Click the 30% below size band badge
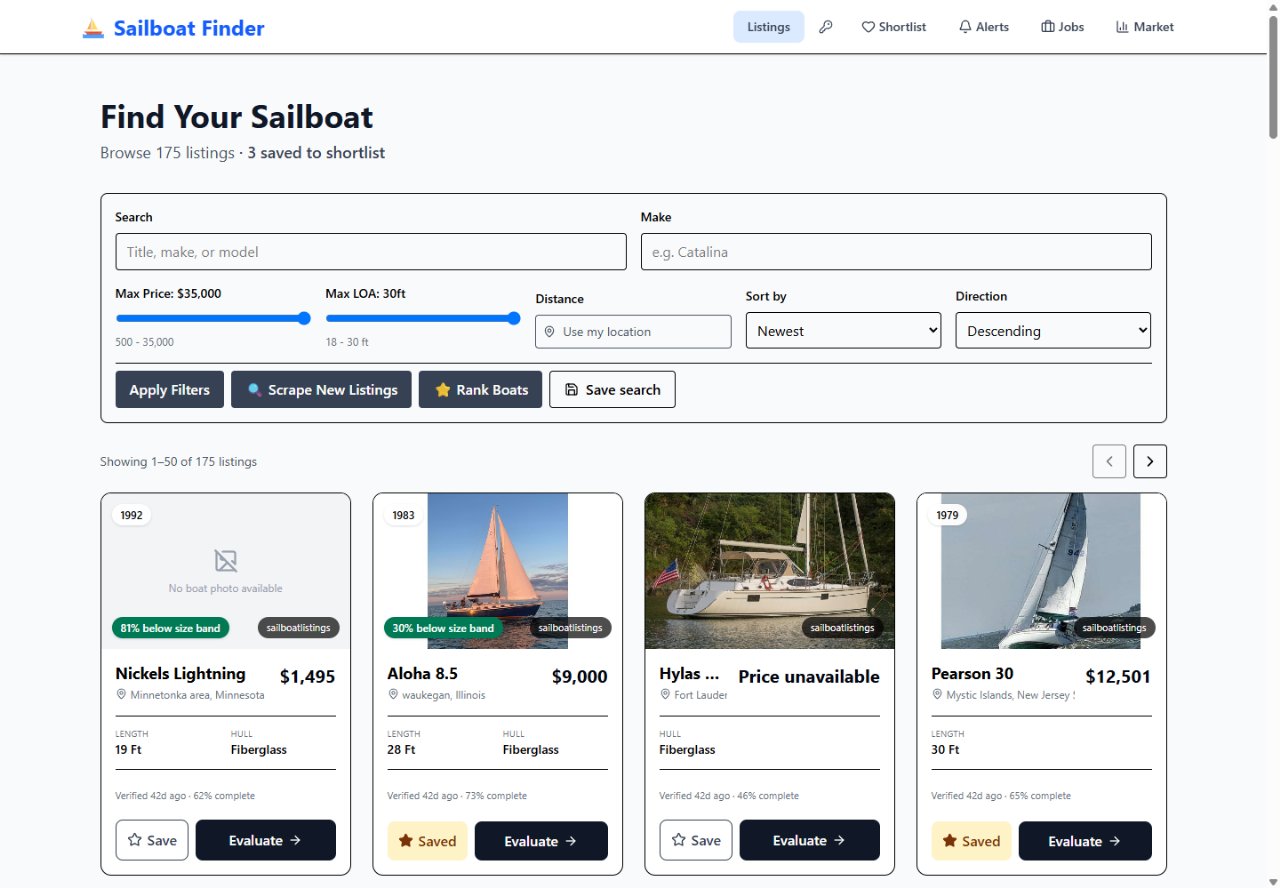 [442, 628]
